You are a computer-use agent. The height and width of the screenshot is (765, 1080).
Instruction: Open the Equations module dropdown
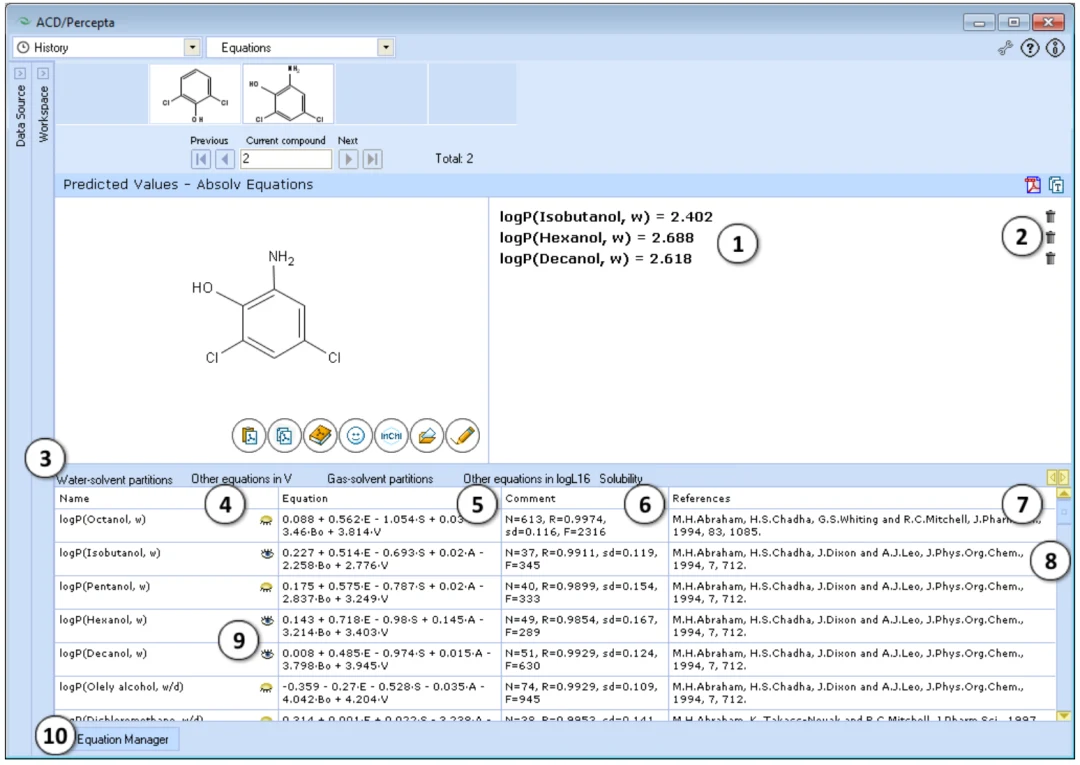point(386,48)
